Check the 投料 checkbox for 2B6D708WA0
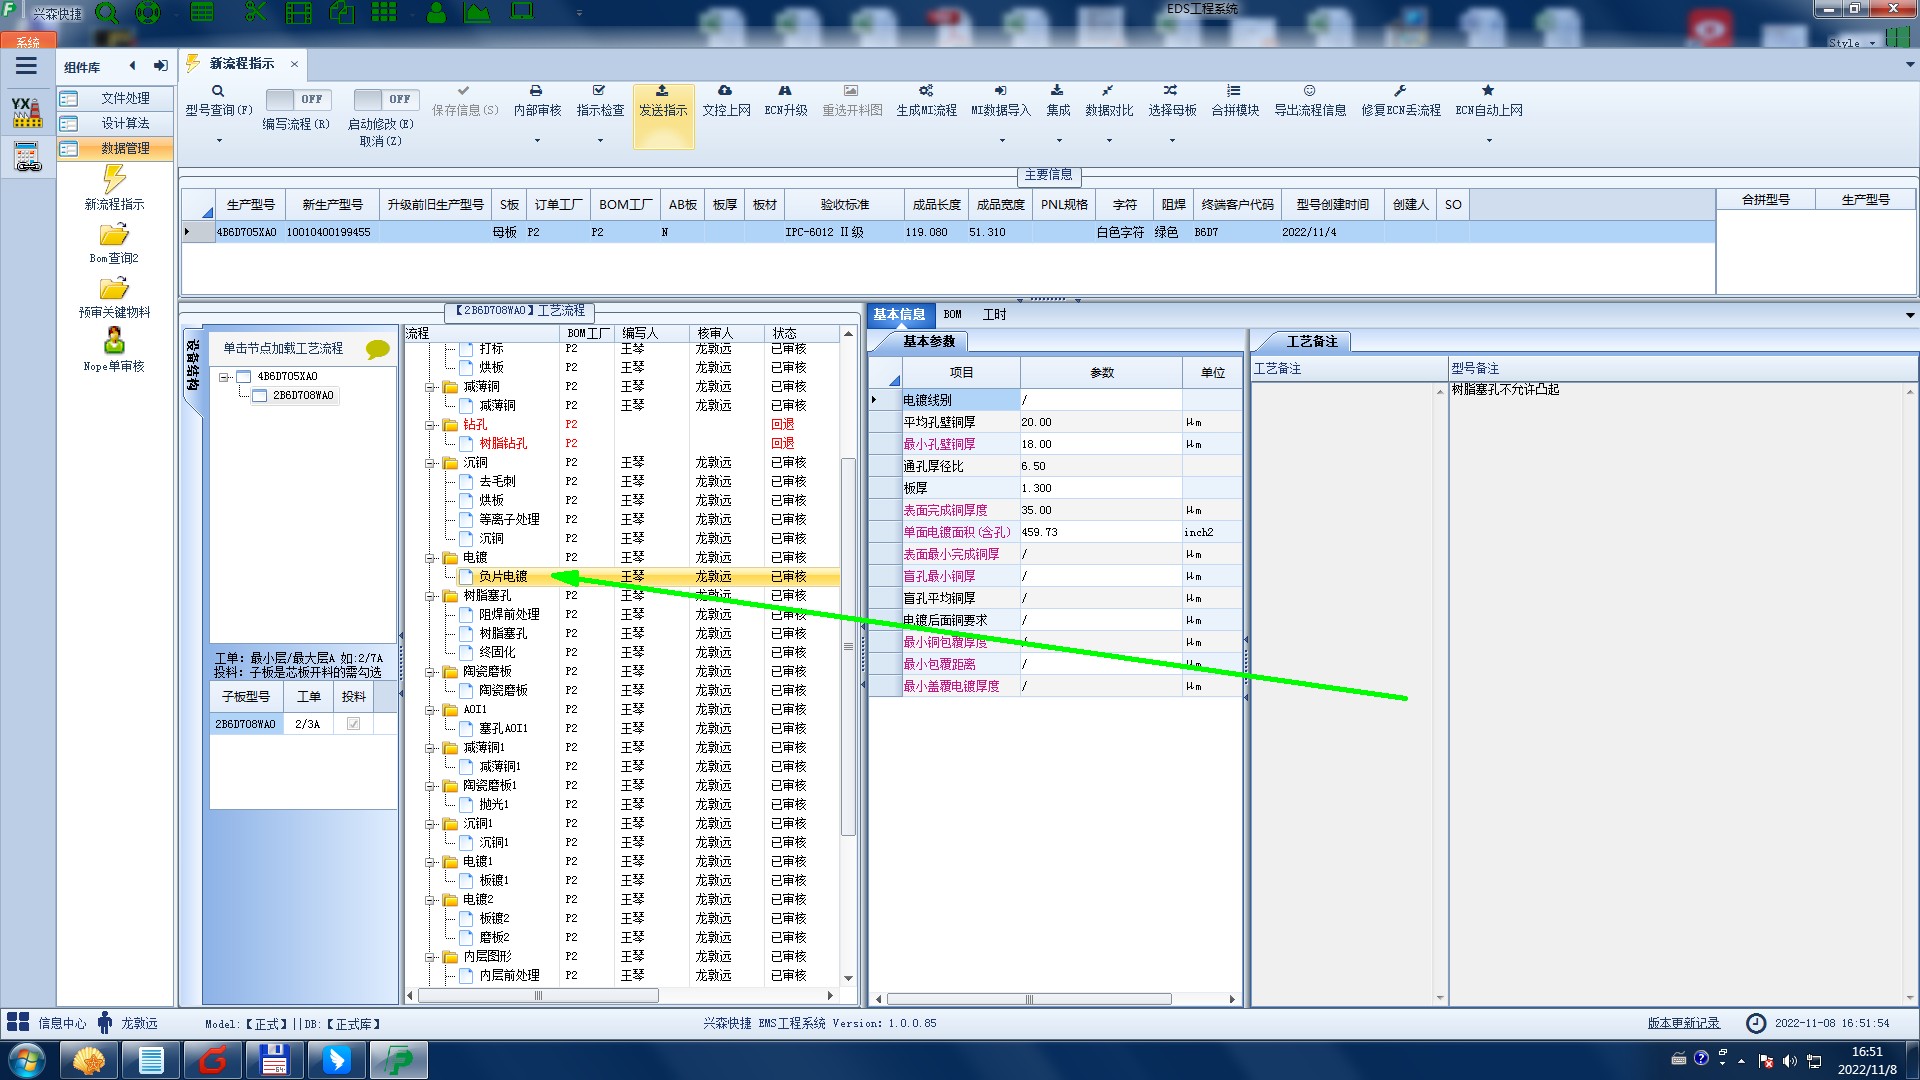Screen dimensions: 1920x1080 click(x=353, y=724)
